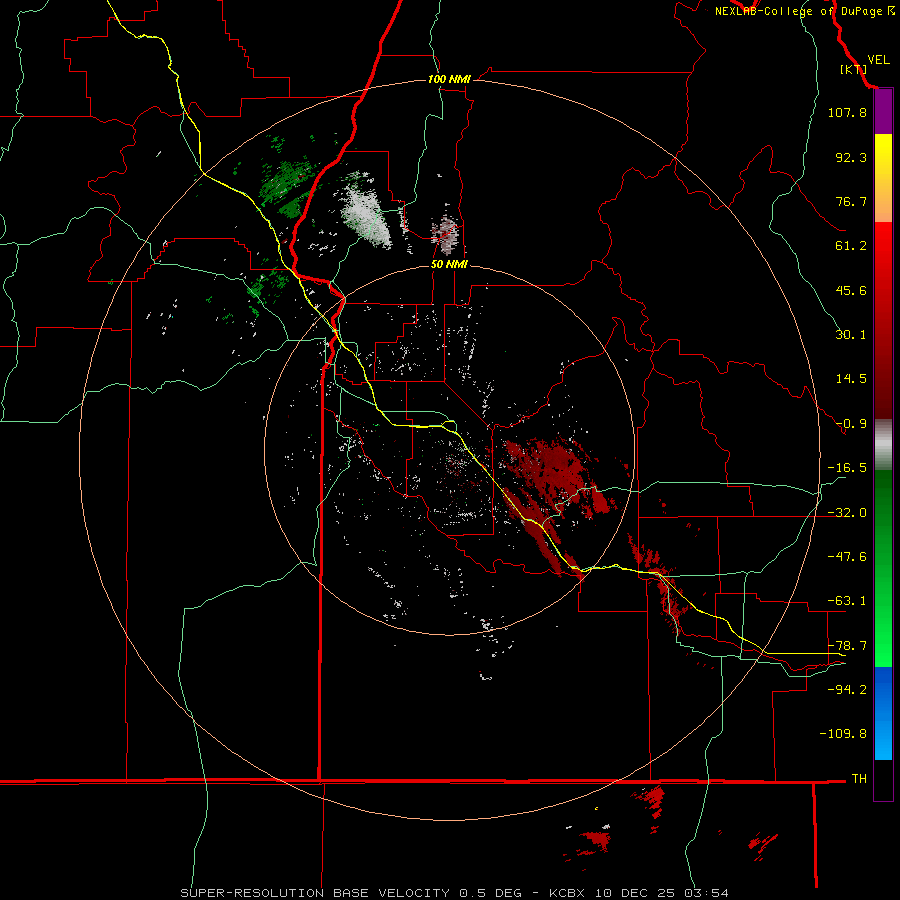Click the yellow-orange segment of the color bar
This screenshot has height=900, width=900.
[x=883, y=178]
